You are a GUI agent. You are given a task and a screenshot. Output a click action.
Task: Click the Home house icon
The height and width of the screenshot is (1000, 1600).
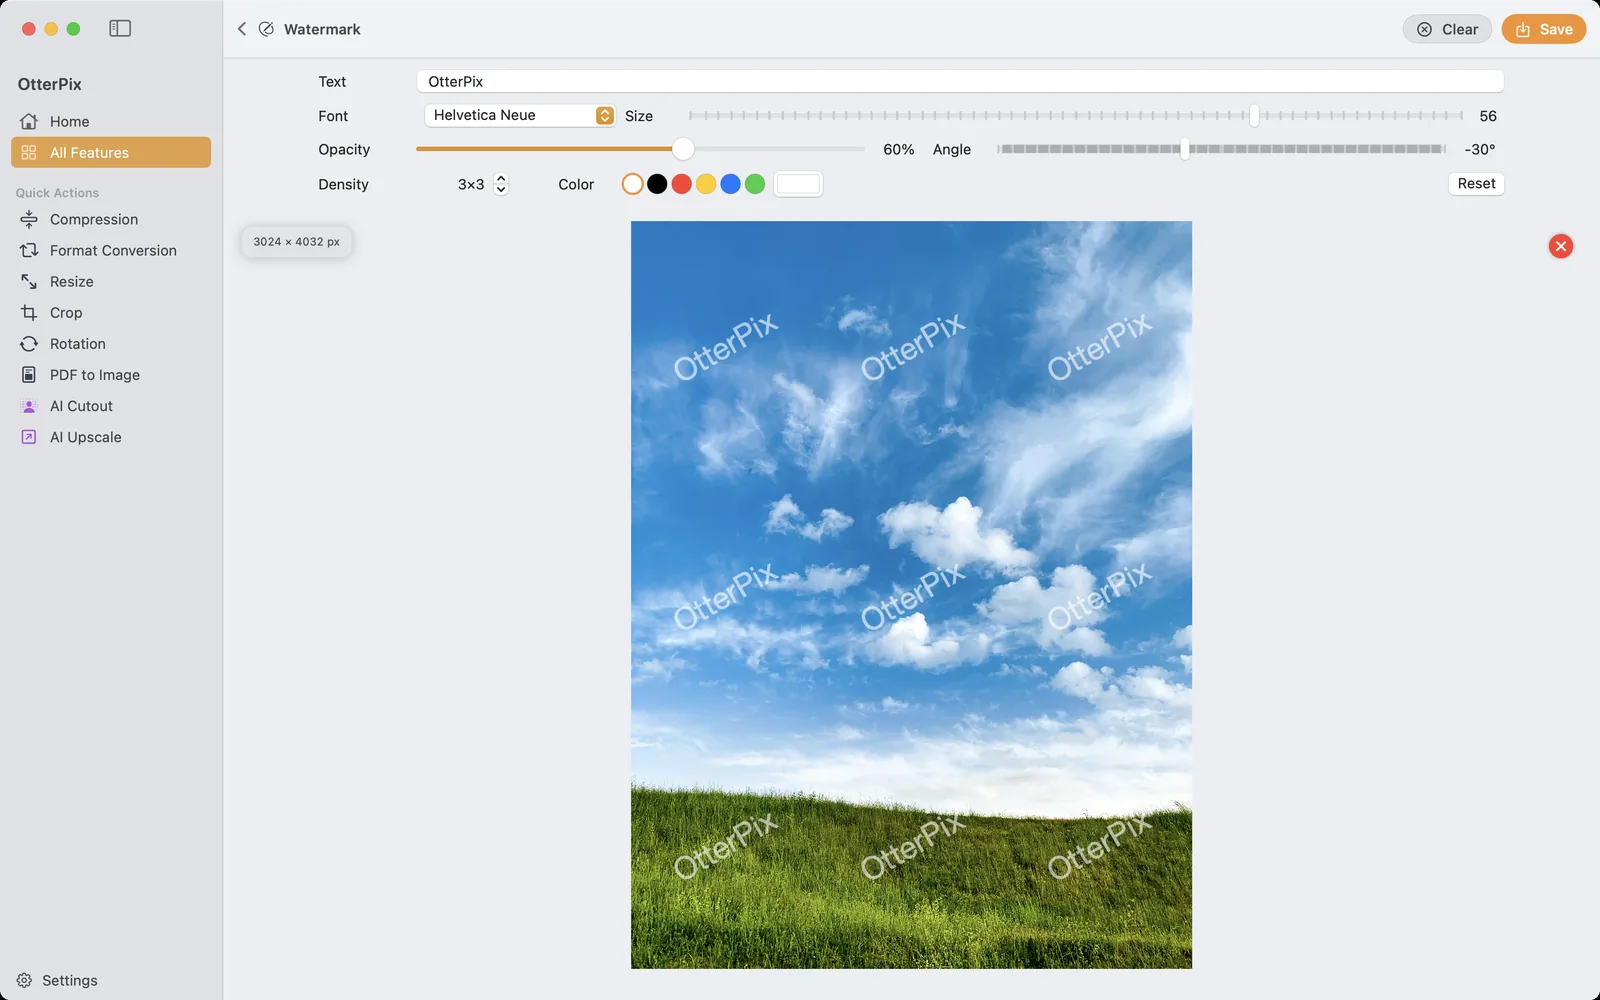[29, 121]
